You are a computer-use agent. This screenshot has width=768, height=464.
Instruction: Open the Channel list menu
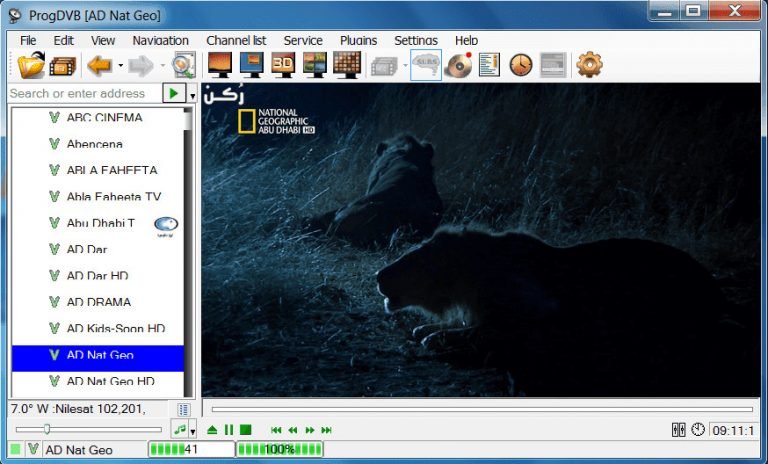pyautogui.click(x=236, y=40)
